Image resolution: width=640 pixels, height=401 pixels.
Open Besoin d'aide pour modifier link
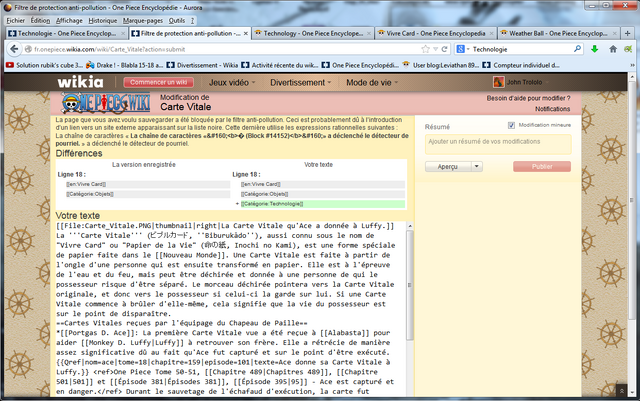[528, 98]
